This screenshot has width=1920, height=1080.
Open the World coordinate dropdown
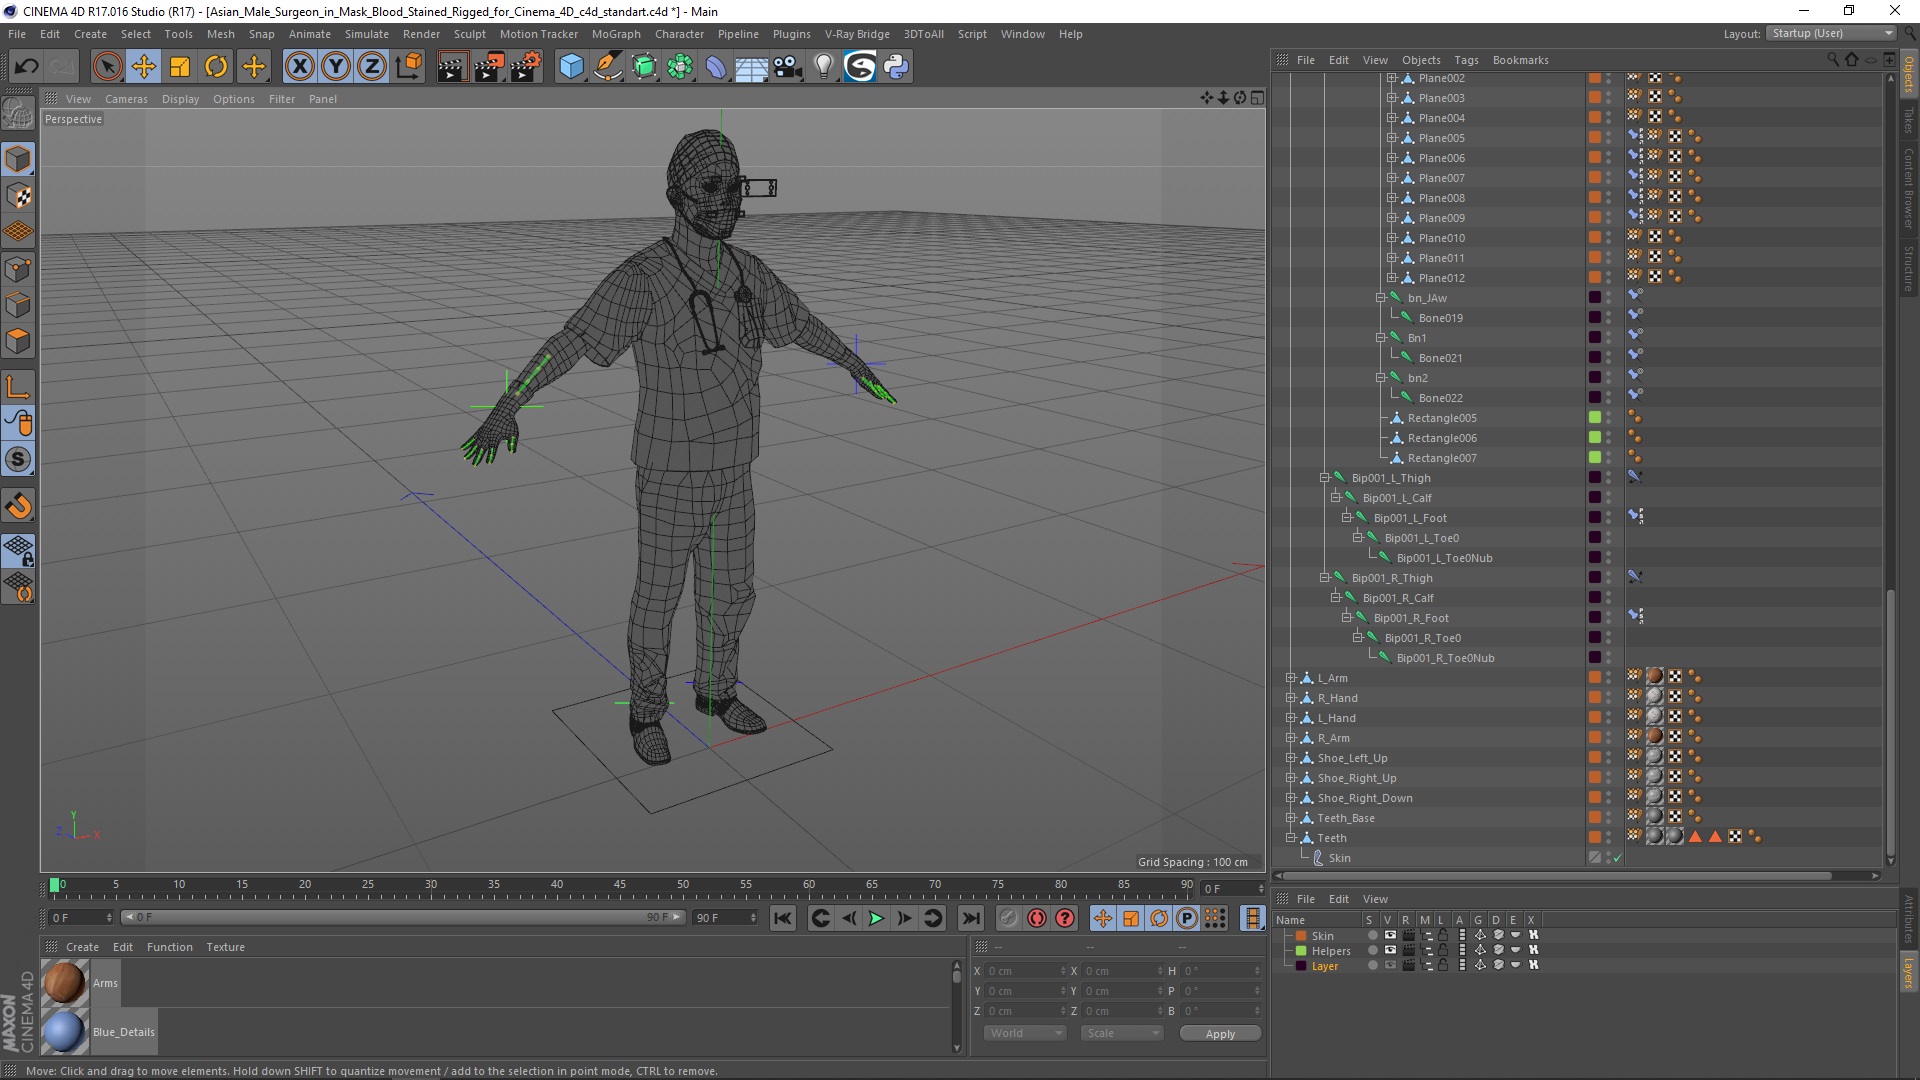(1025, 1033)
